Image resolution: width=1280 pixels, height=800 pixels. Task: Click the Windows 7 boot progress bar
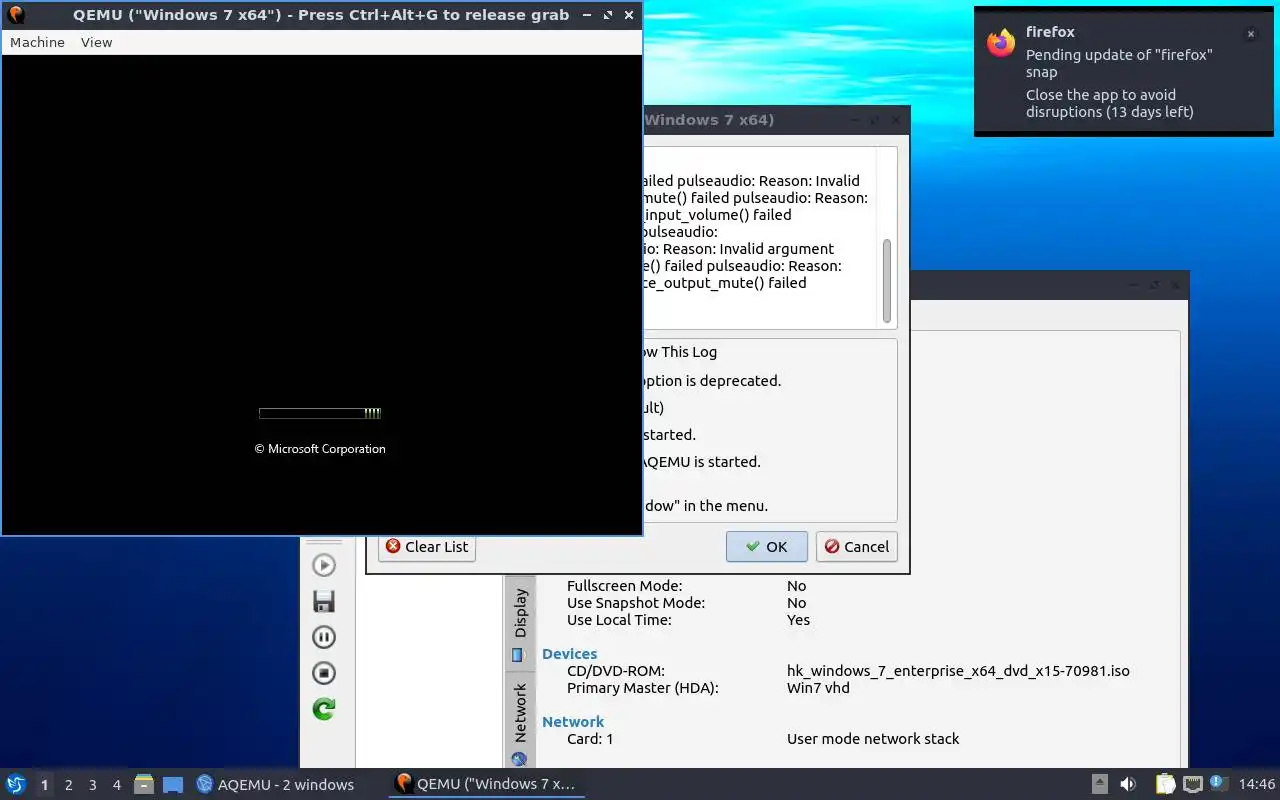pyautogui.click(x=320, y=412)
